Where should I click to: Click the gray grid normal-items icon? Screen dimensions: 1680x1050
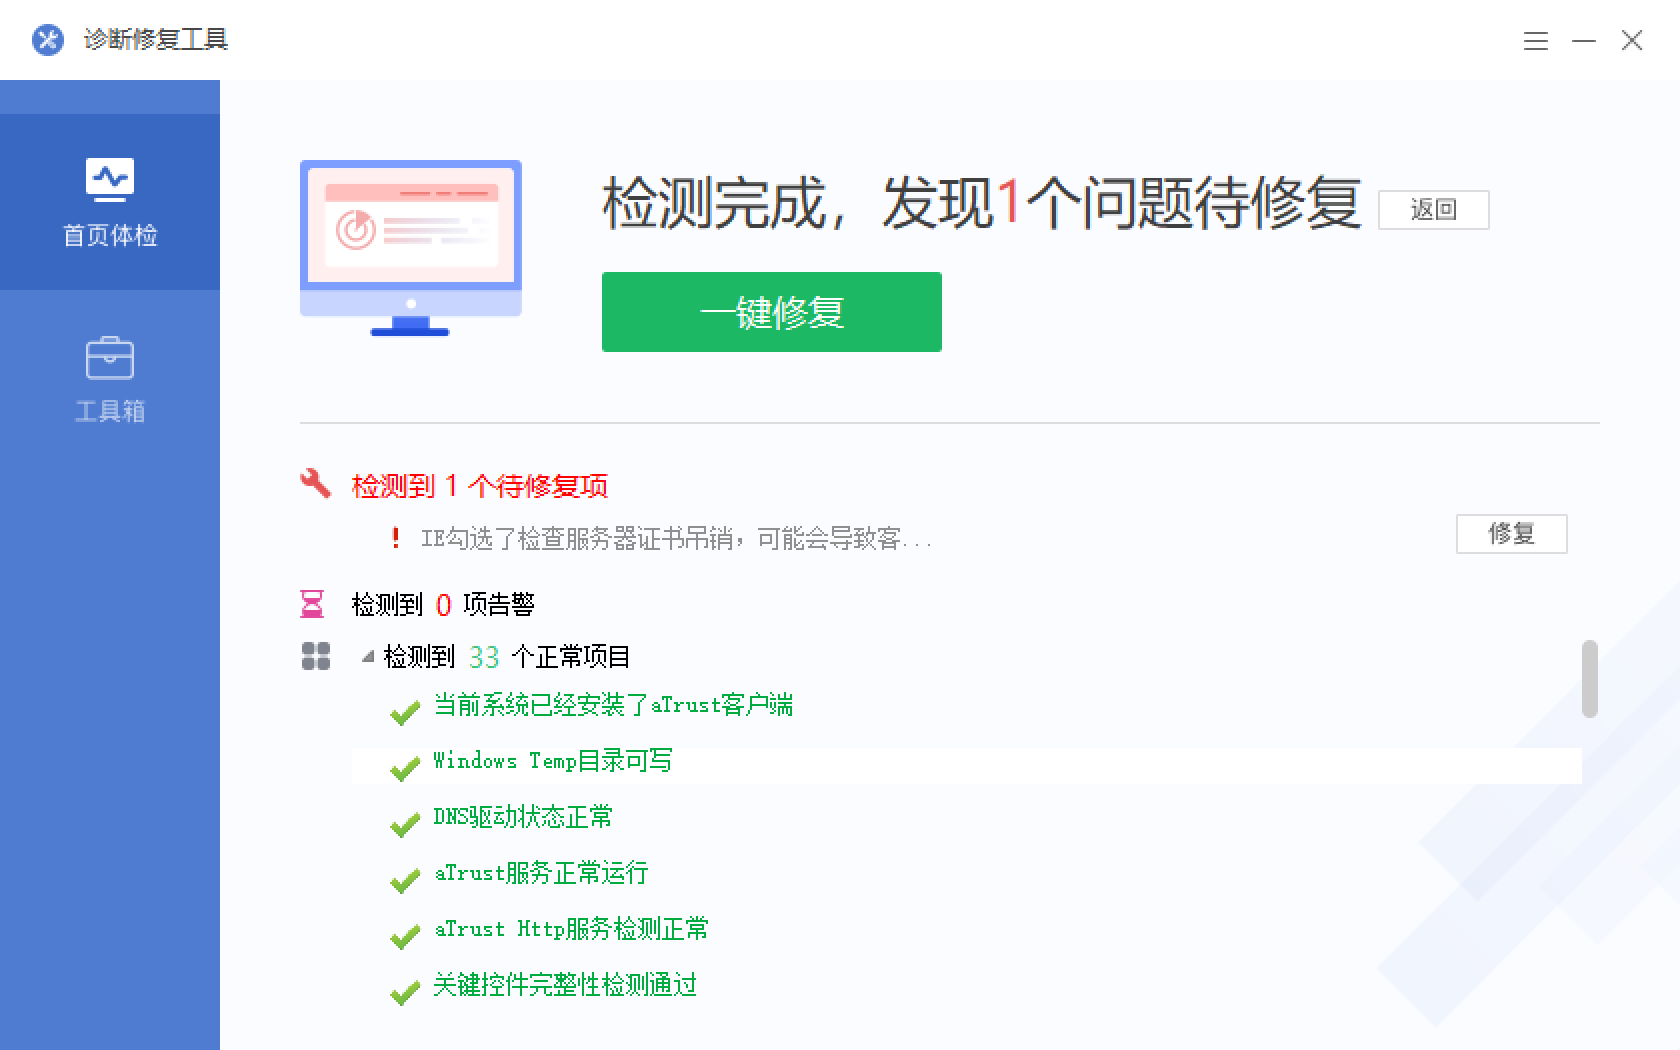coord(316,656)
